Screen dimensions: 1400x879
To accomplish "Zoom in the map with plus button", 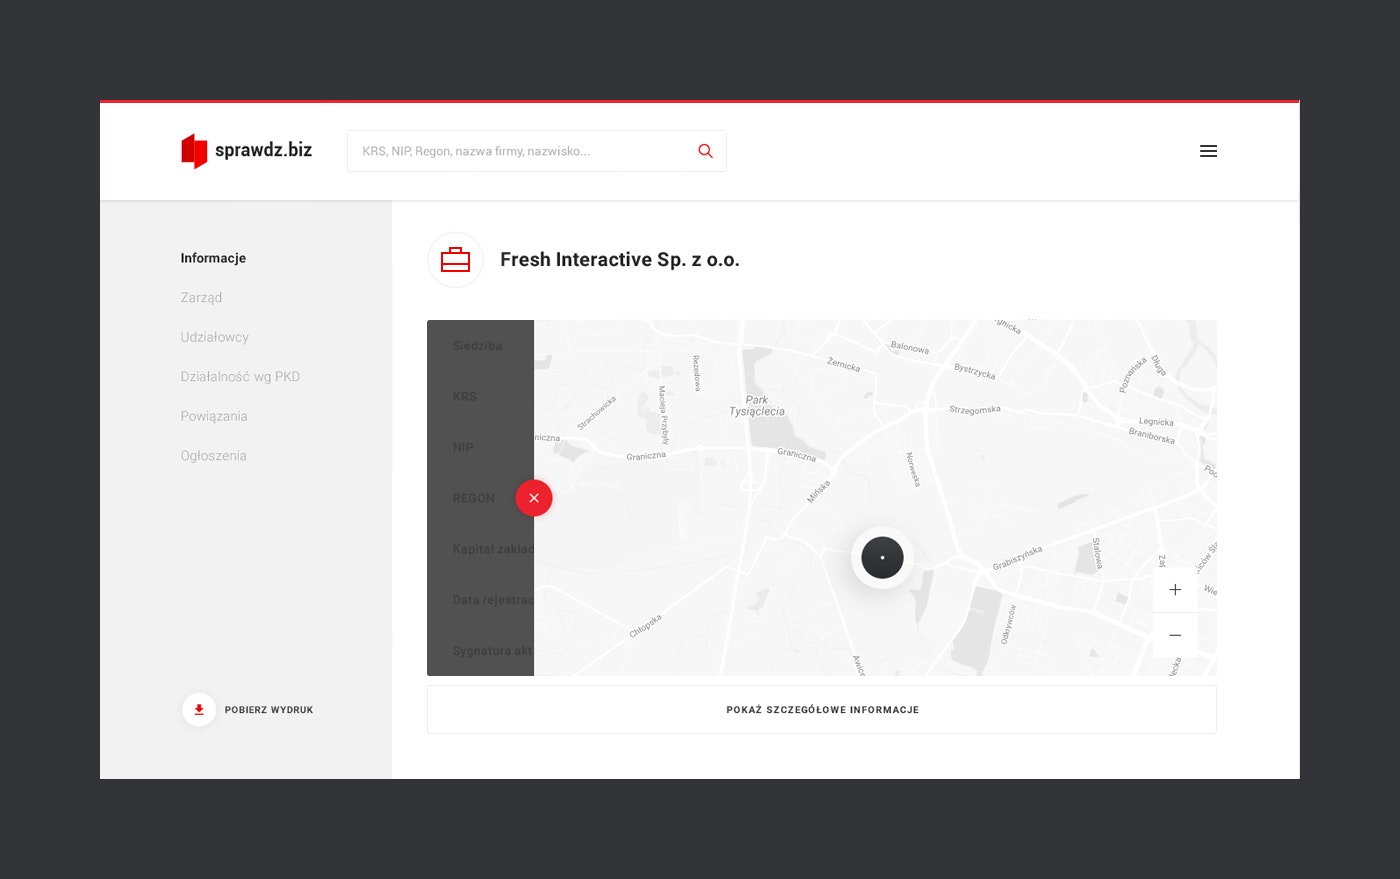I will click(x=1175, y=590).
